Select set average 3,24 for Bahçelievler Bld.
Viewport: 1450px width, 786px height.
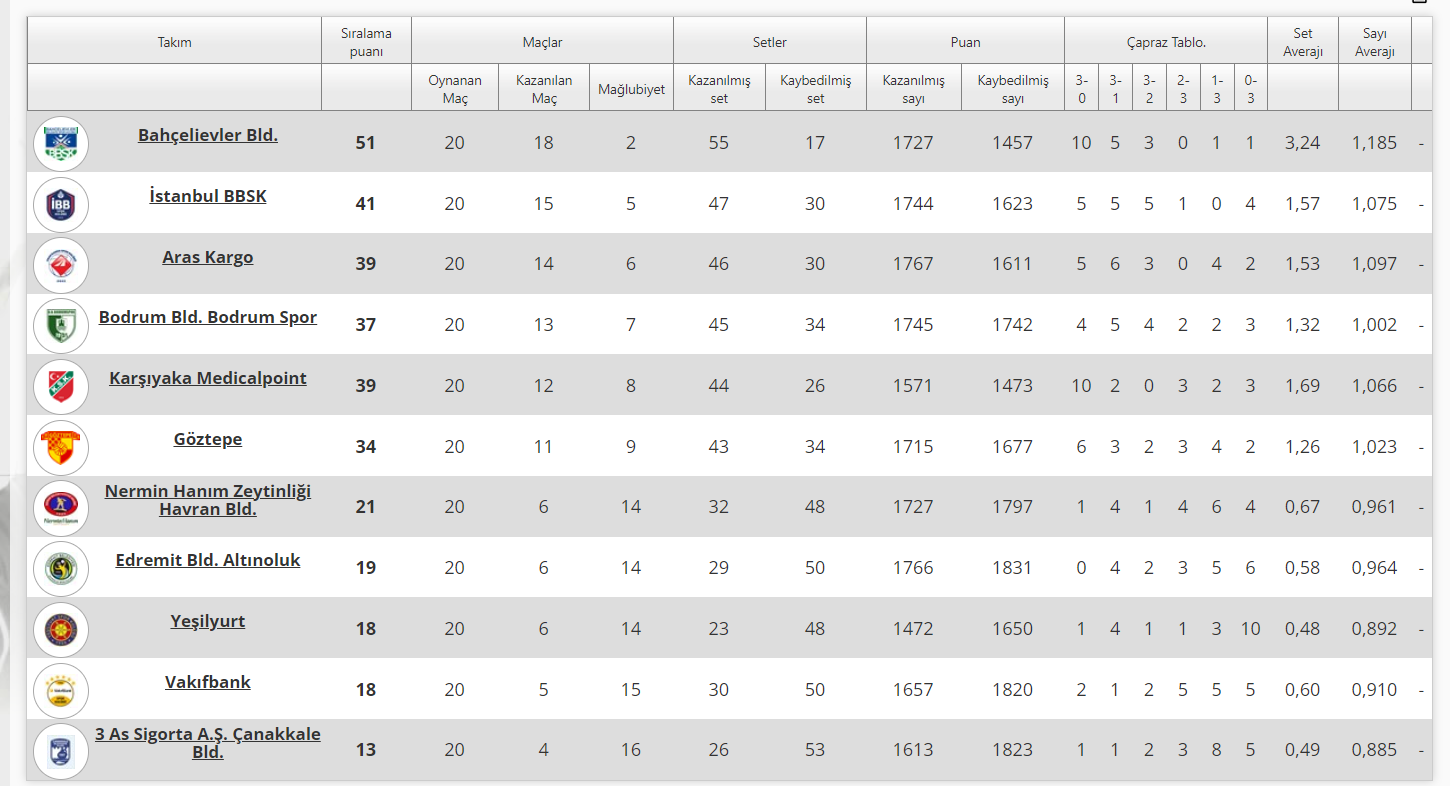(1303, 143)
